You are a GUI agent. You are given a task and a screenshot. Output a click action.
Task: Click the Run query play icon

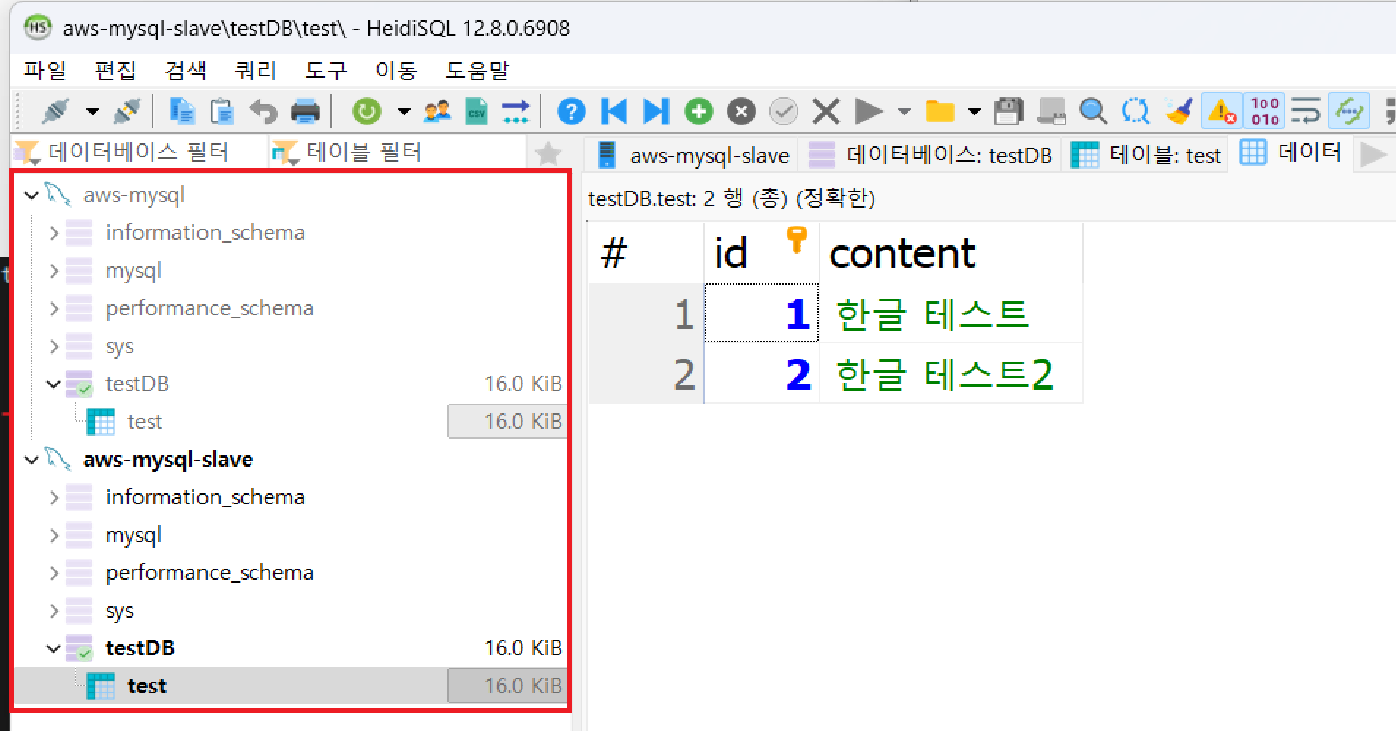[868, 110]
